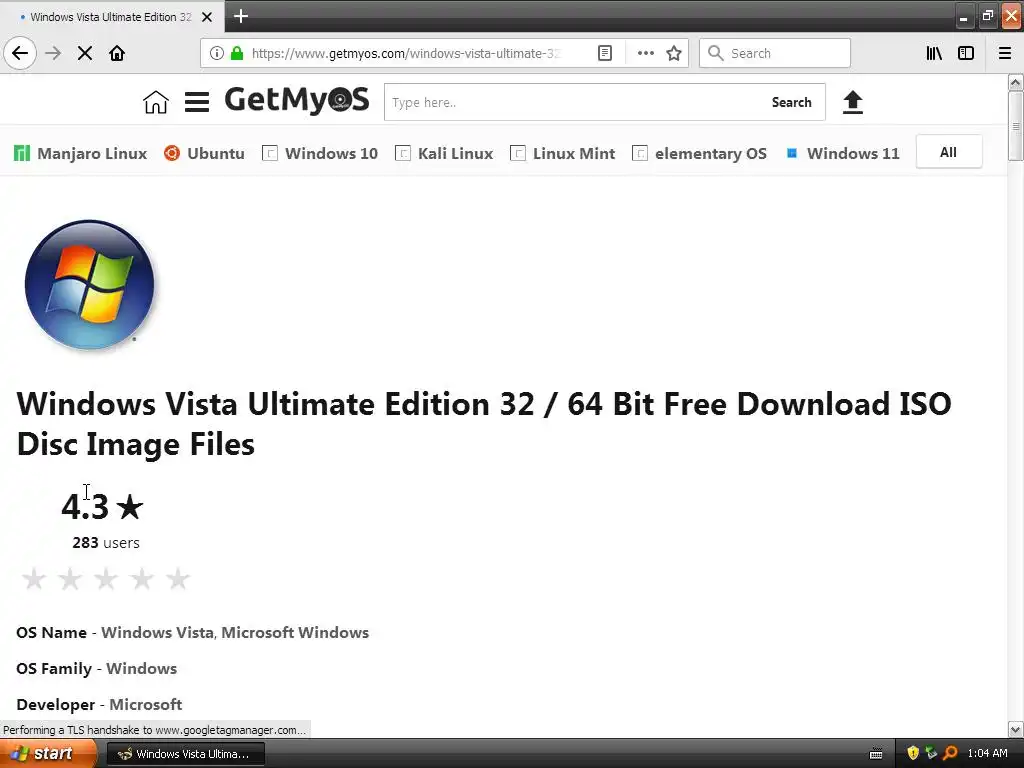Image resolution: width=1024 pixels, height=768 pixels.
Task: Click the vertical scrollbar thumb
Action: (x=1016, y=126)
